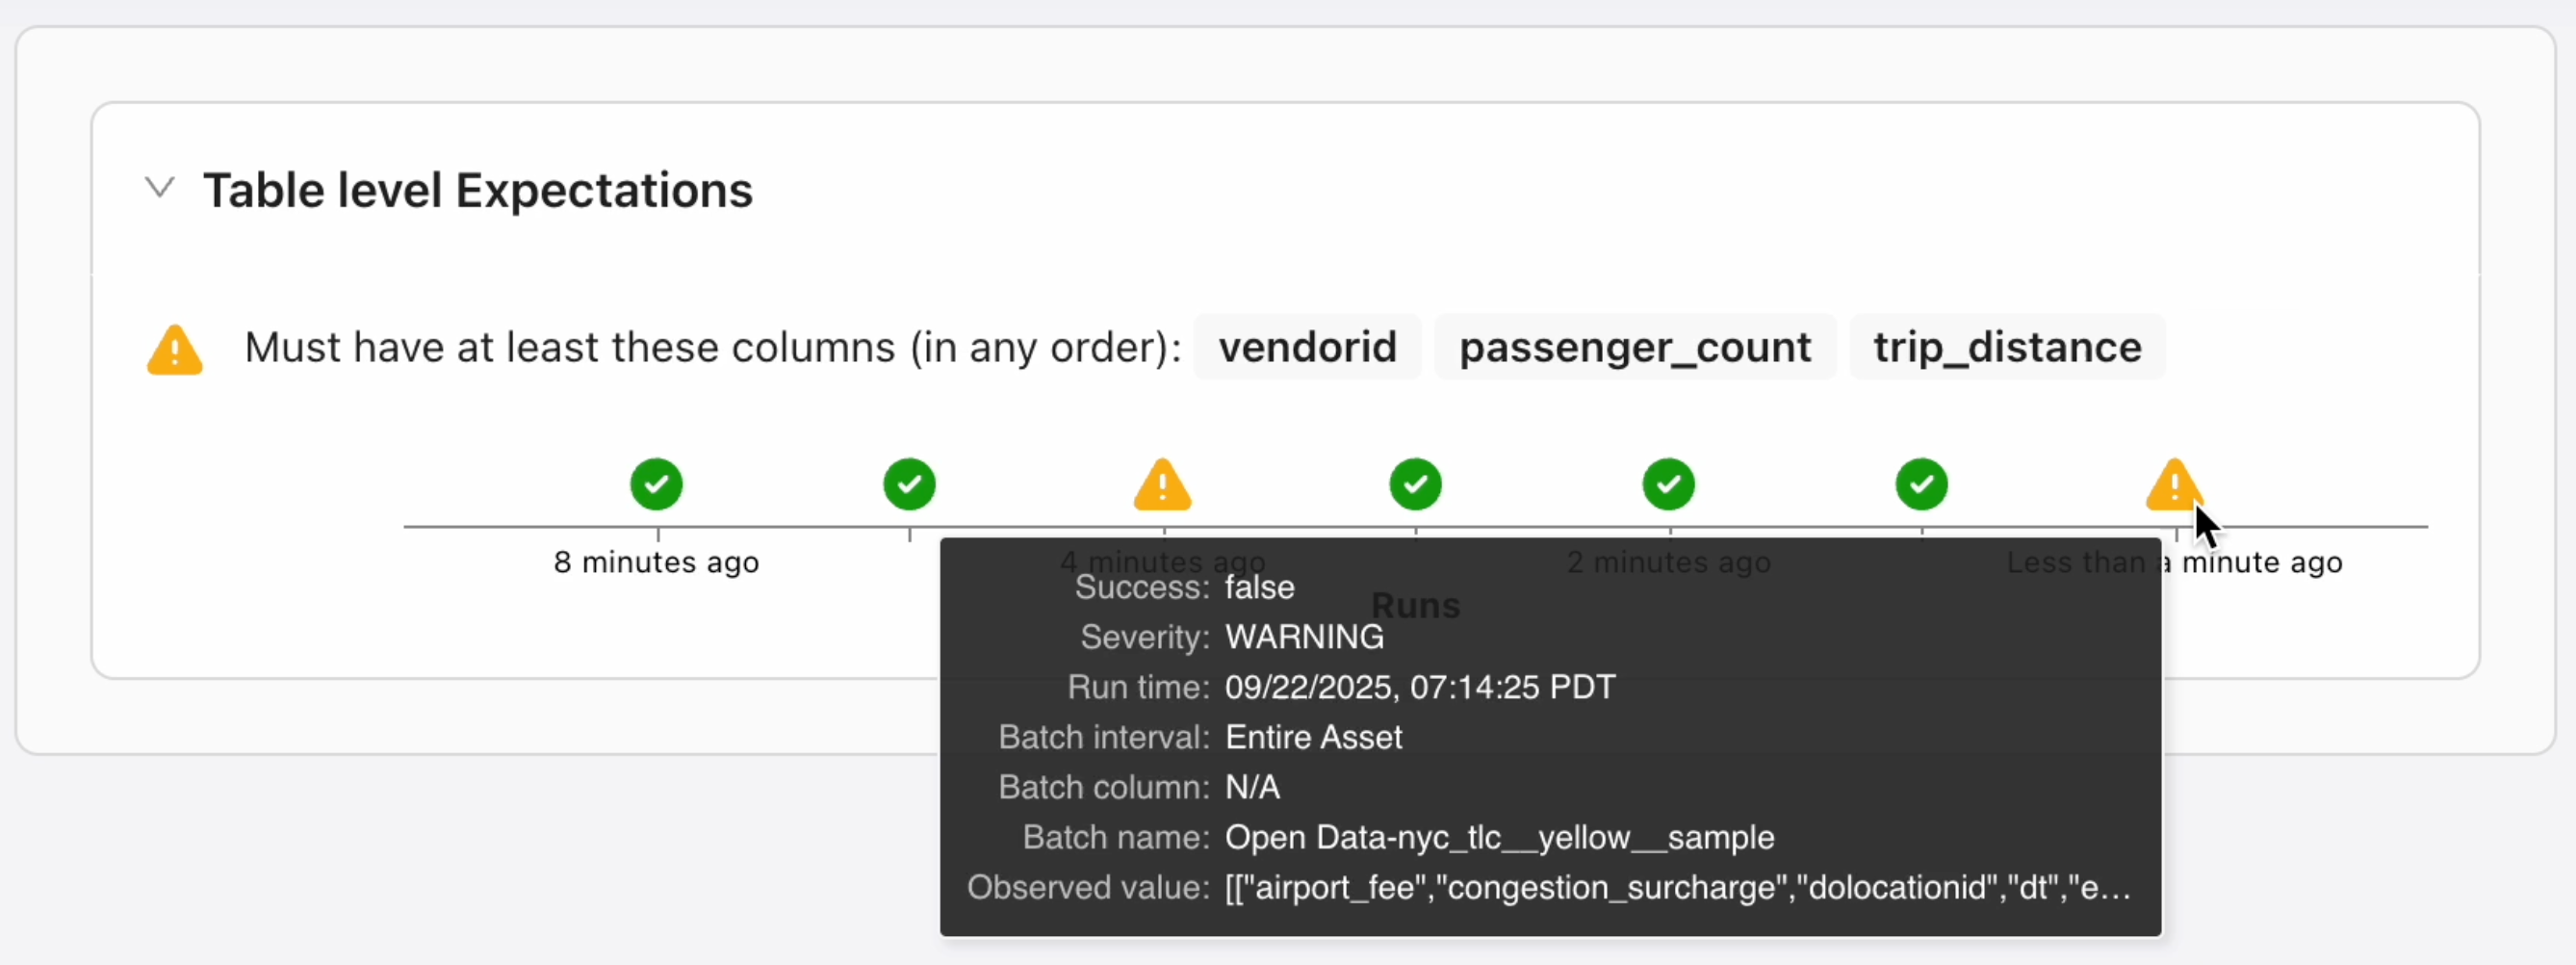Click the 8 minutes ago timeline marker

(656, 562)
